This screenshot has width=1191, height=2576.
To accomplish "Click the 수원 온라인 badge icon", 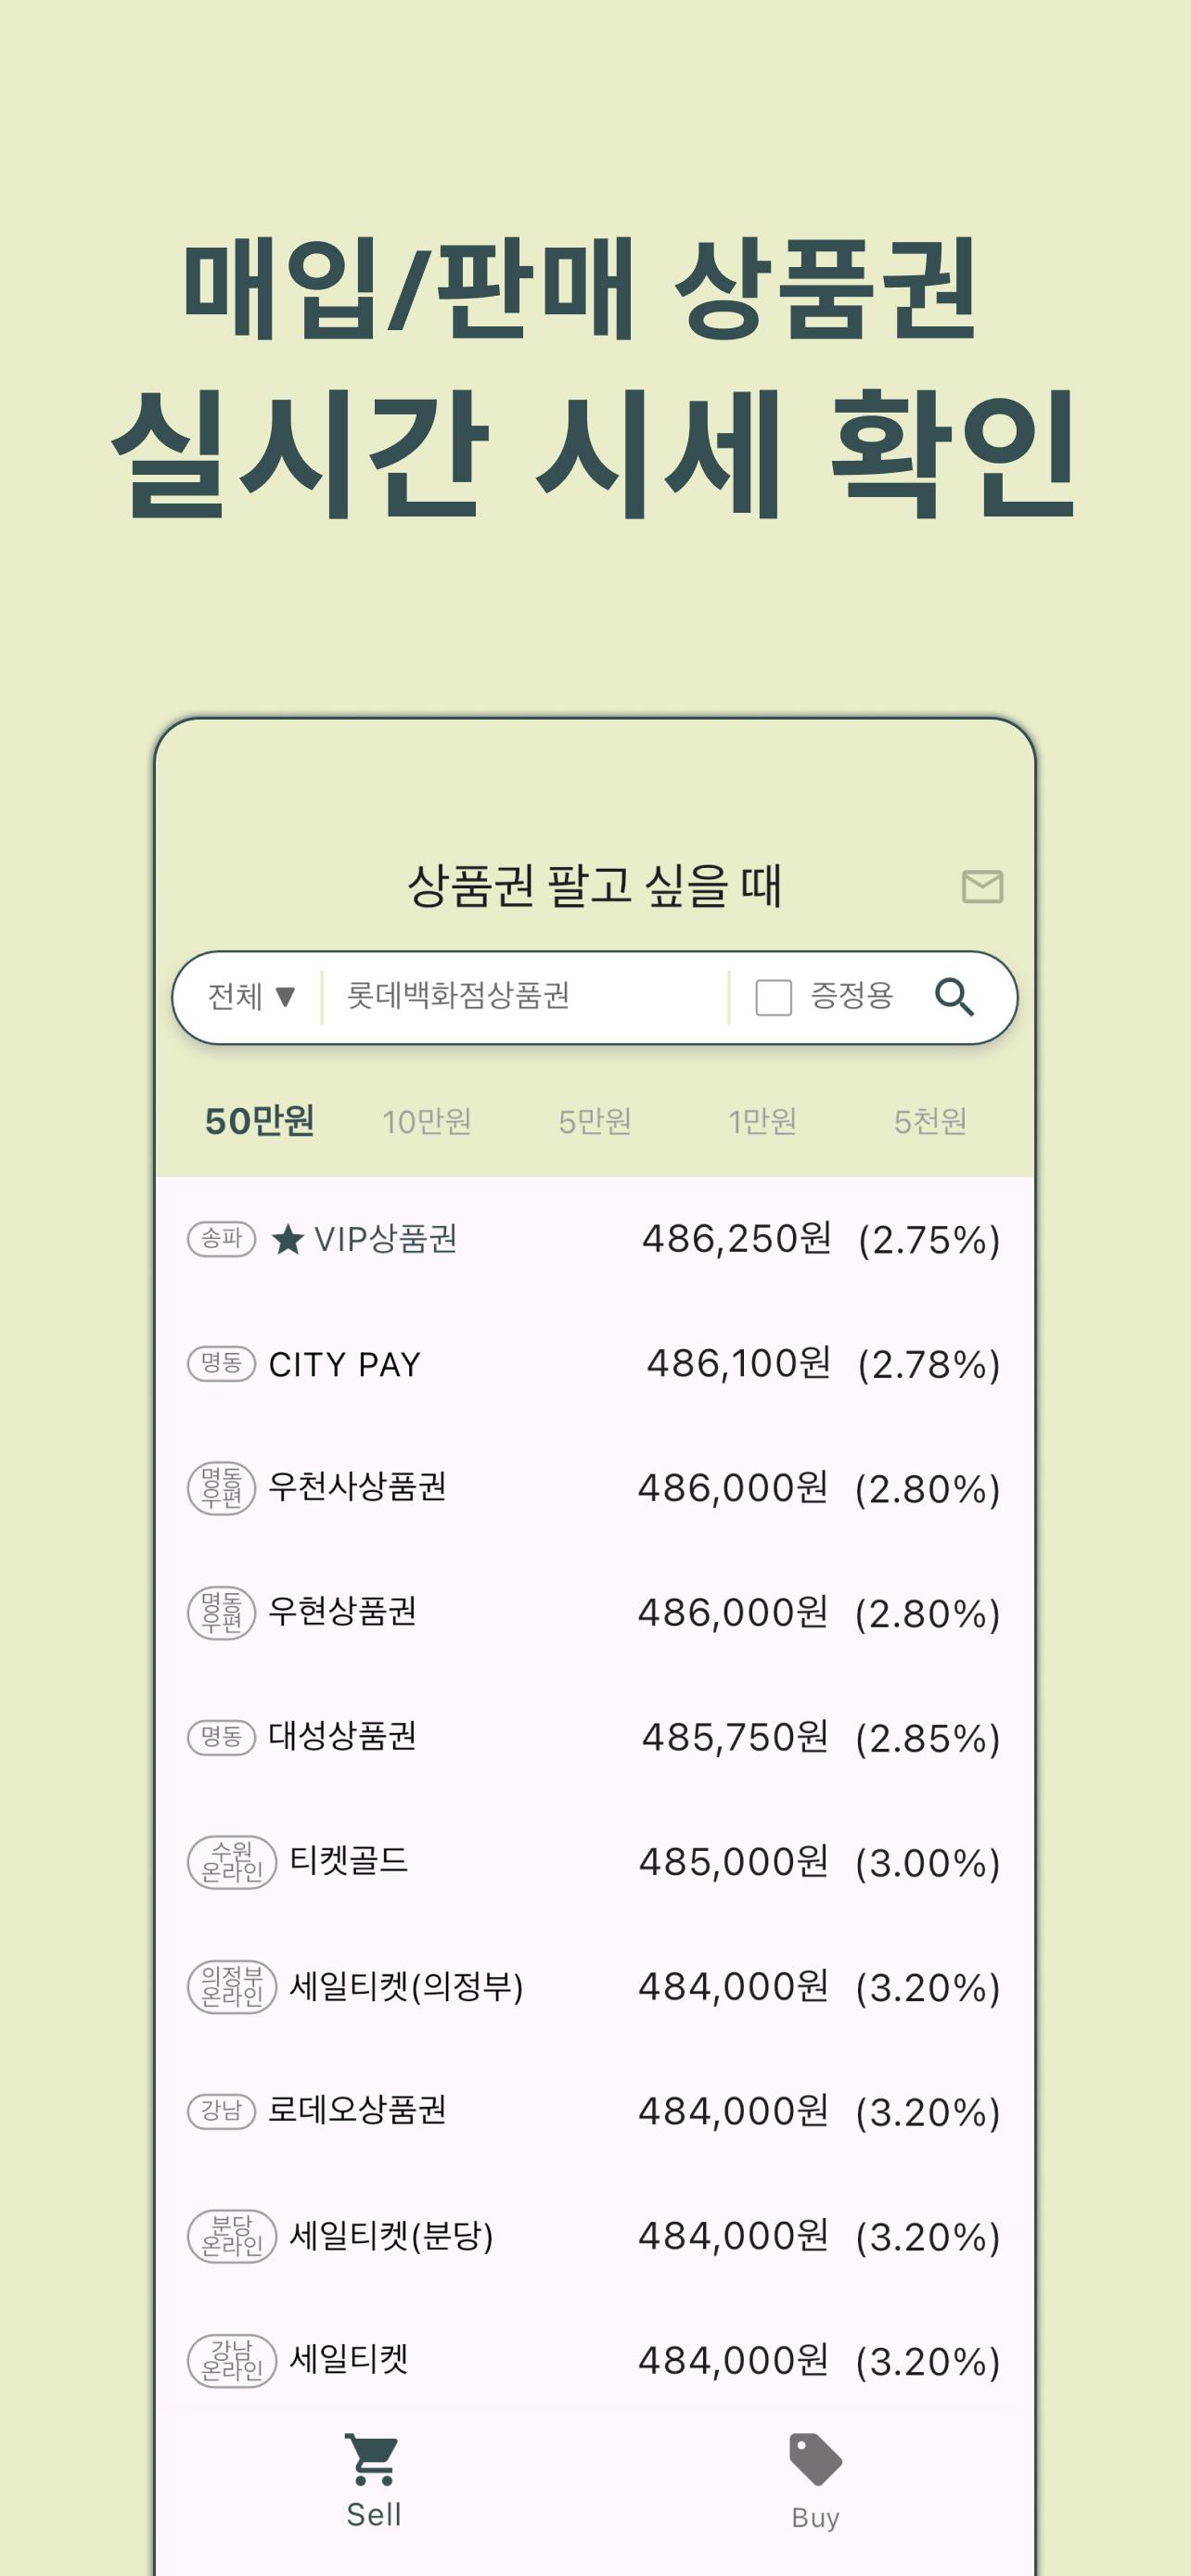I will 232,1862.
